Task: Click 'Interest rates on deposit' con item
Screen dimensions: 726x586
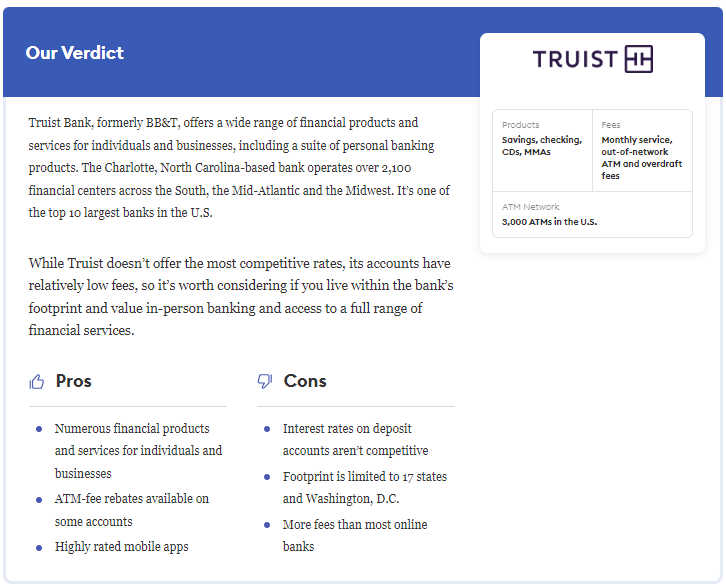Action: pos(356,439)
